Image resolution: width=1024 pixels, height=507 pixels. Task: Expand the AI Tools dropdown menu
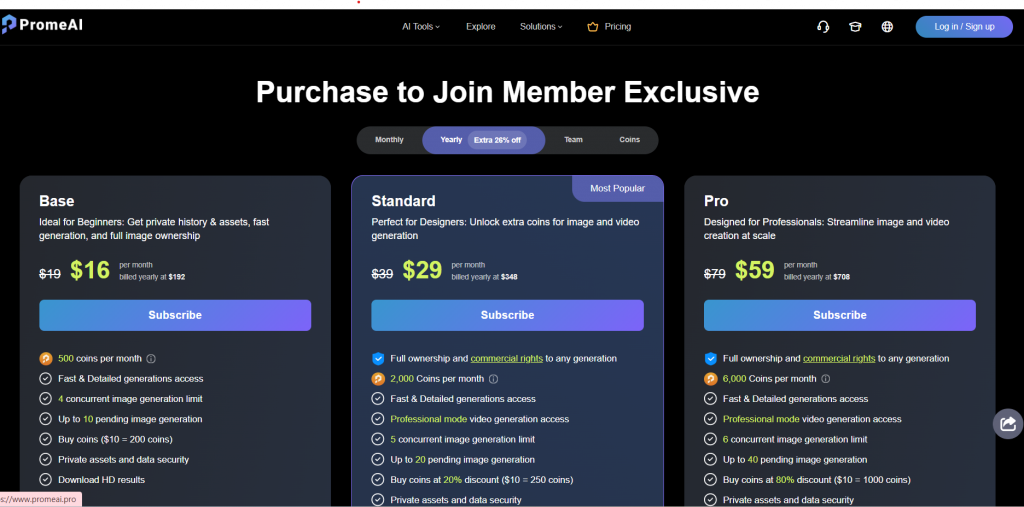[x=421, y=27]
